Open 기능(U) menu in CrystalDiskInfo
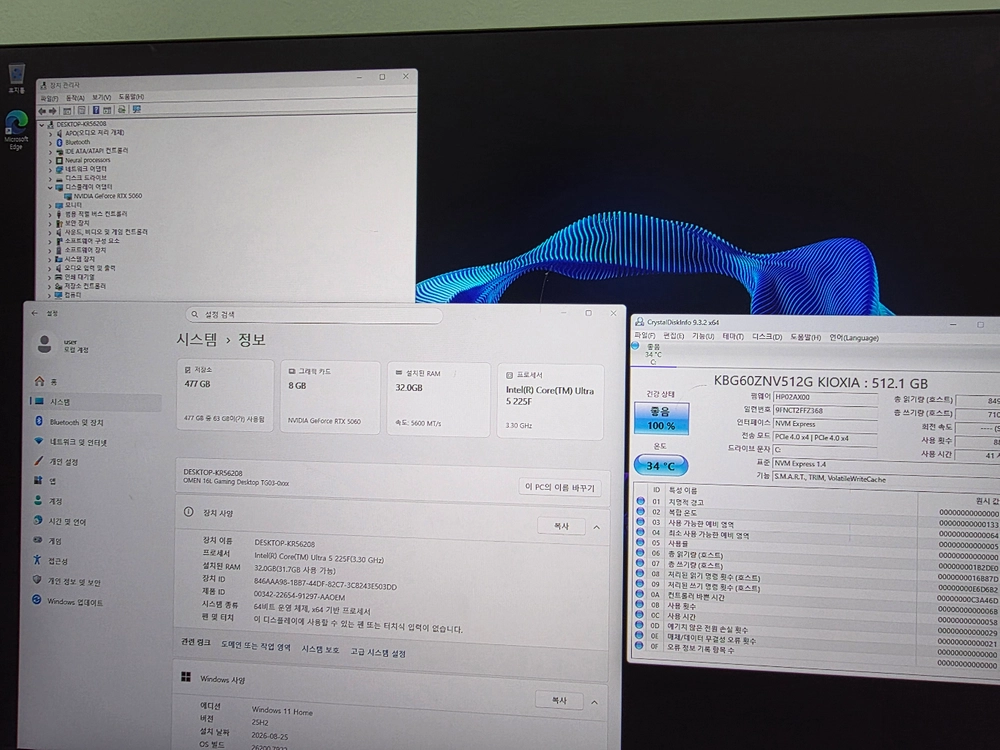Screen dimensions: 1000x750 coord(703,336)
